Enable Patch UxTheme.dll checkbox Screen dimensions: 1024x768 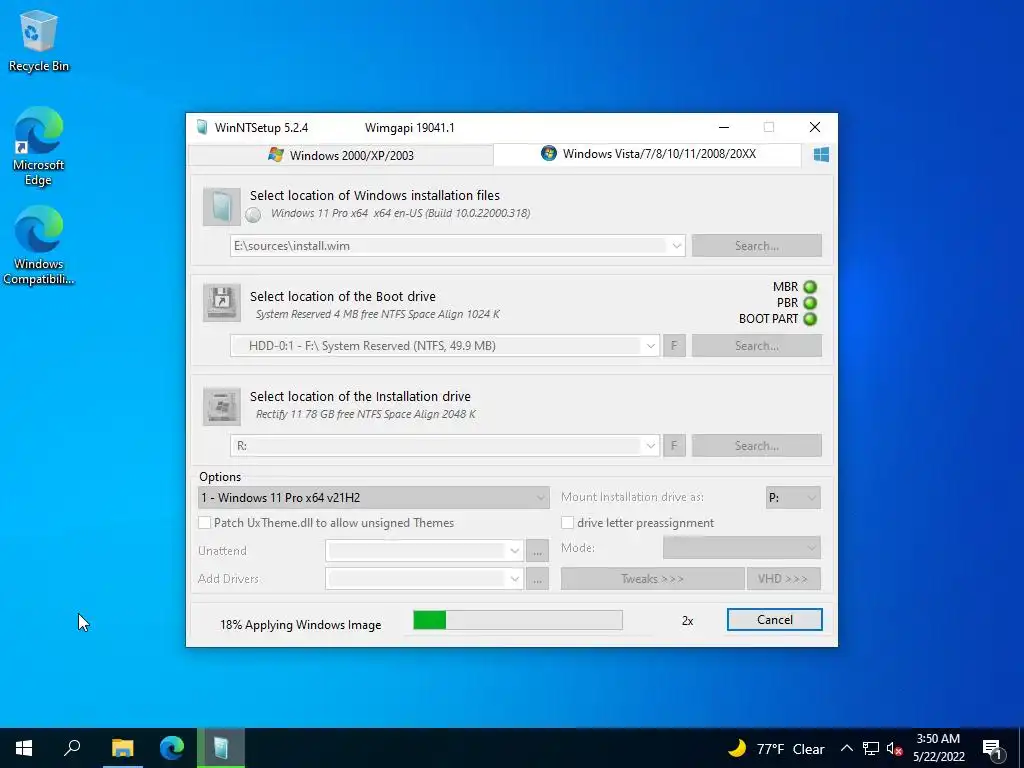point(204,522)
